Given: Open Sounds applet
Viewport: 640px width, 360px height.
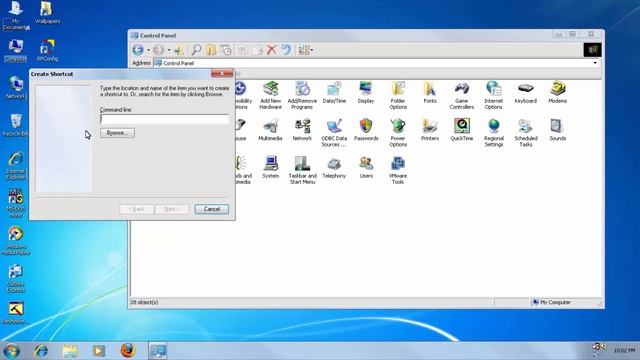Looking at the screenshot, I should [558, 130].
